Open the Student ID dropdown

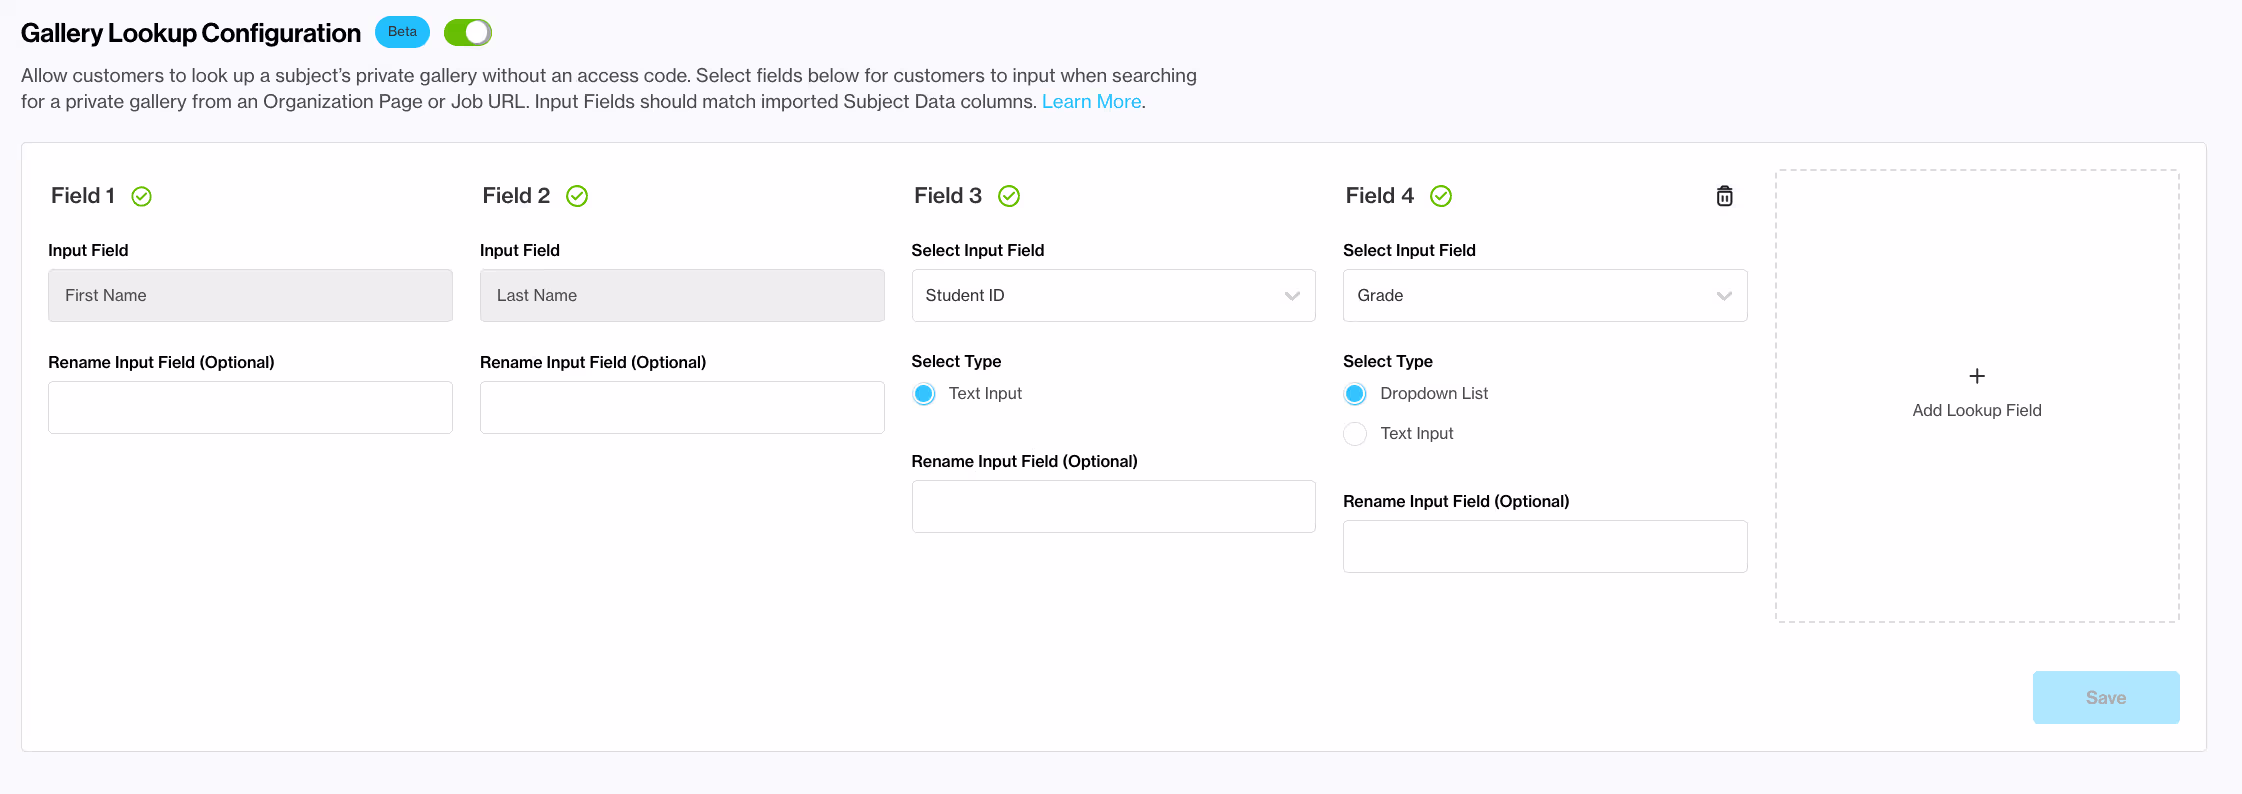1113,295
